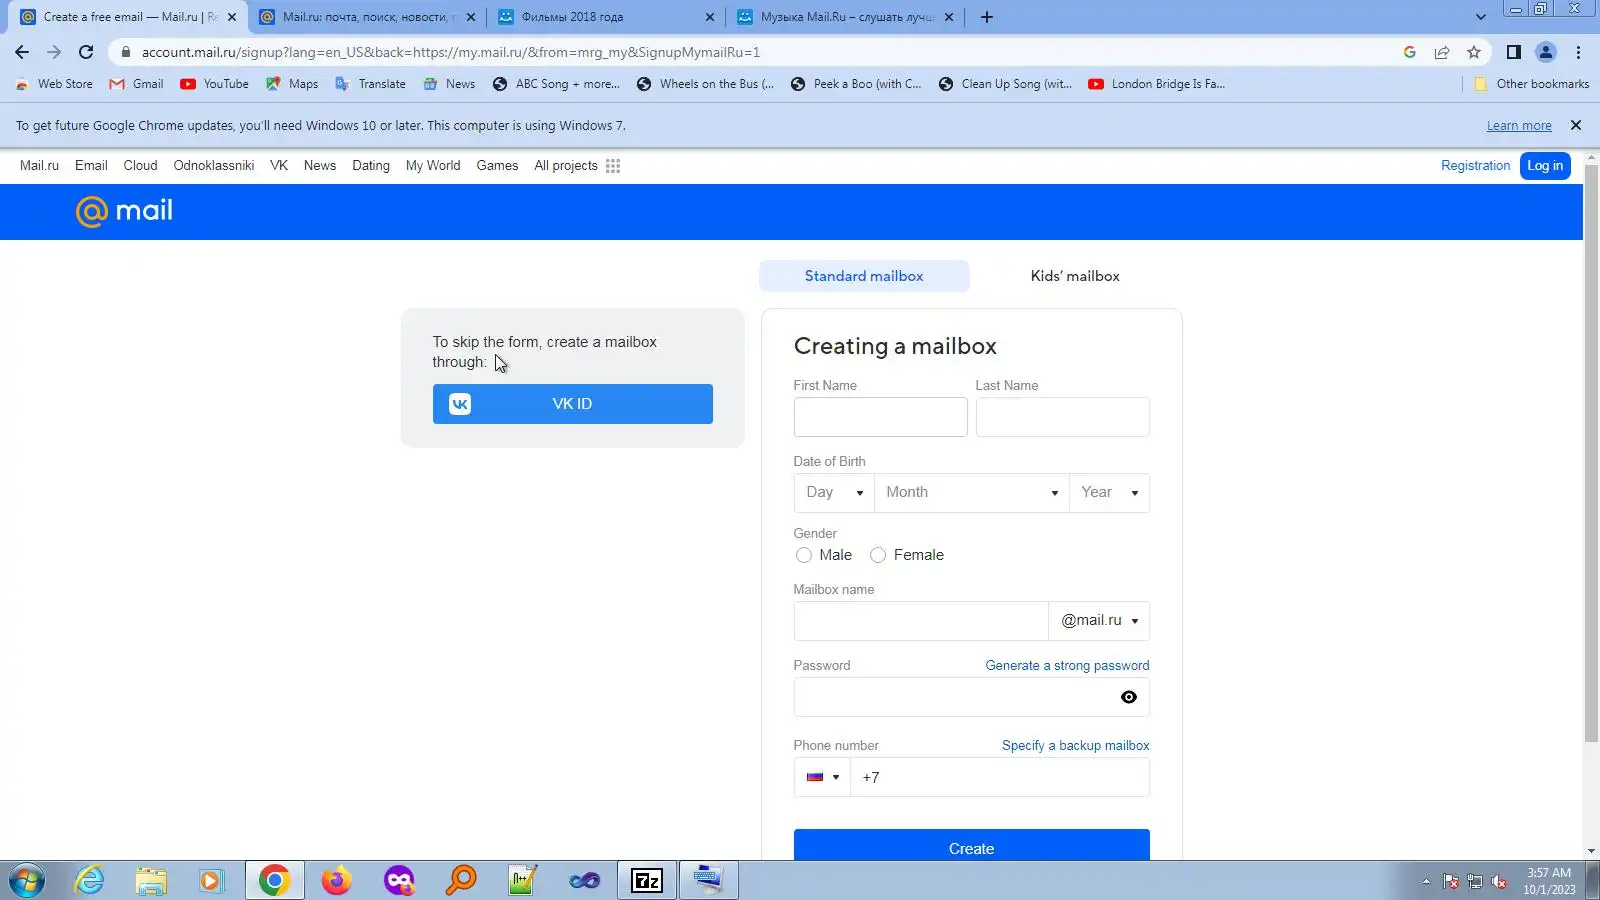
Task: Show hidden system tray icons
Action: coord(1426,882)
